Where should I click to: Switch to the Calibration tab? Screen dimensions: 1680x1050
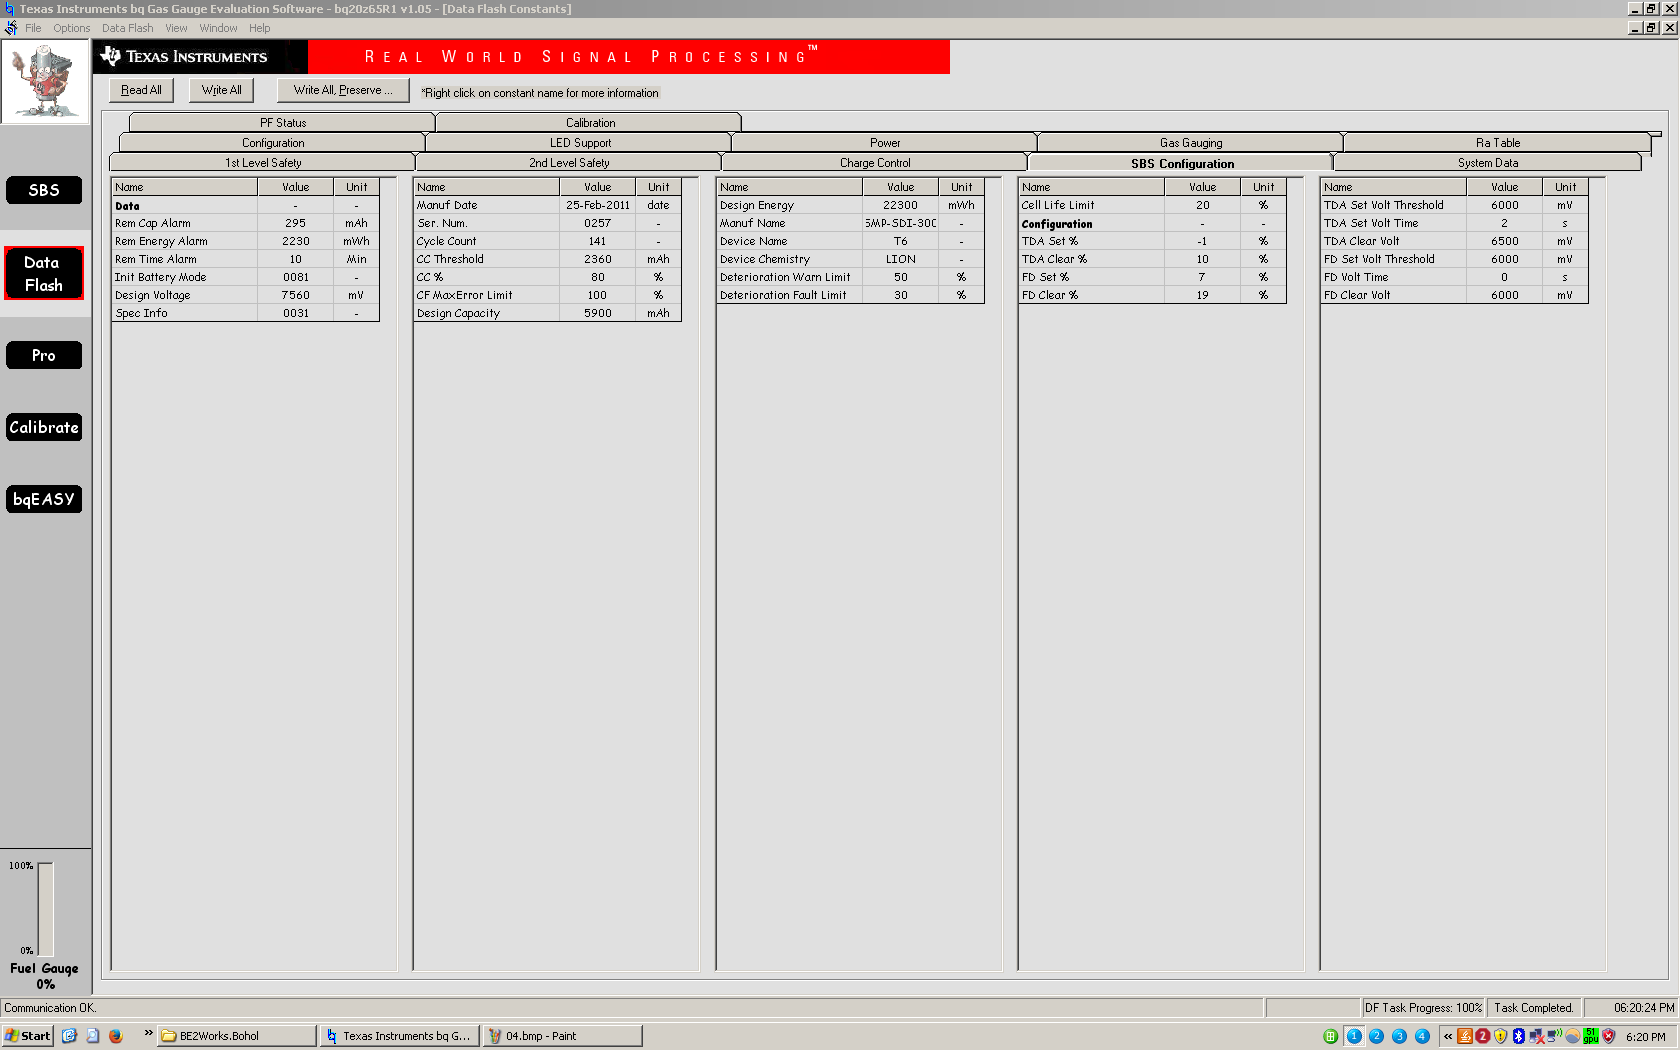[590, 123]
